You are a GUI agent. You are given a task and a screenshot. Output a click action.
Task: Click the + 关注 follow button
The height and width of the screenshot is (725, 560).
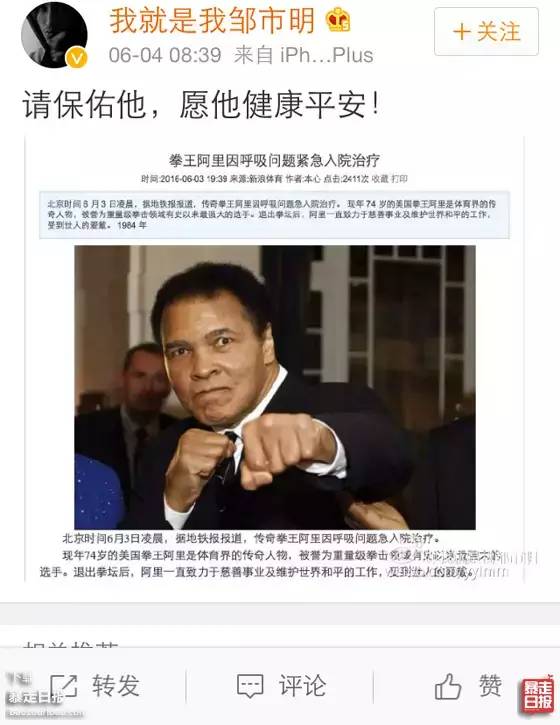(486, 32)
